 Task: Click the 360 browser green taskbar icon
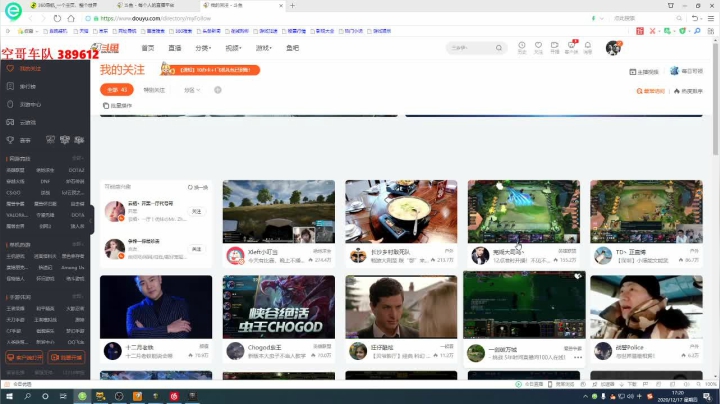(82, 396)
